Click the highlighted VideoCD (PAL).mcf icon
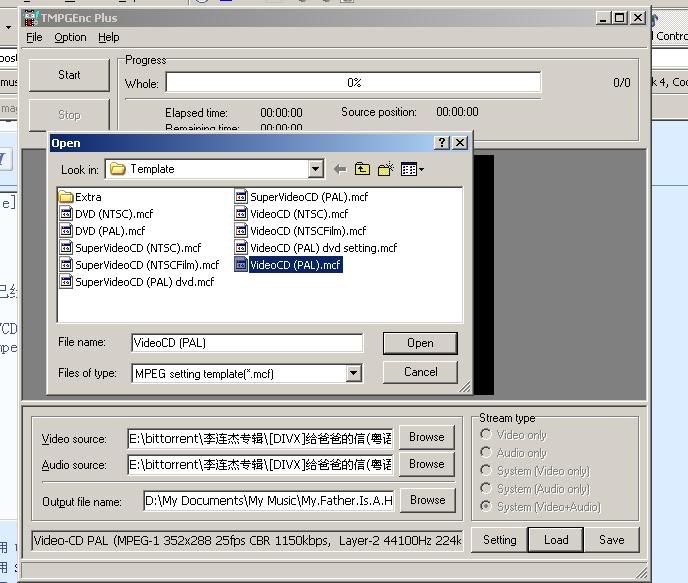Screen dimensions: 688x583 pos(241,265)
